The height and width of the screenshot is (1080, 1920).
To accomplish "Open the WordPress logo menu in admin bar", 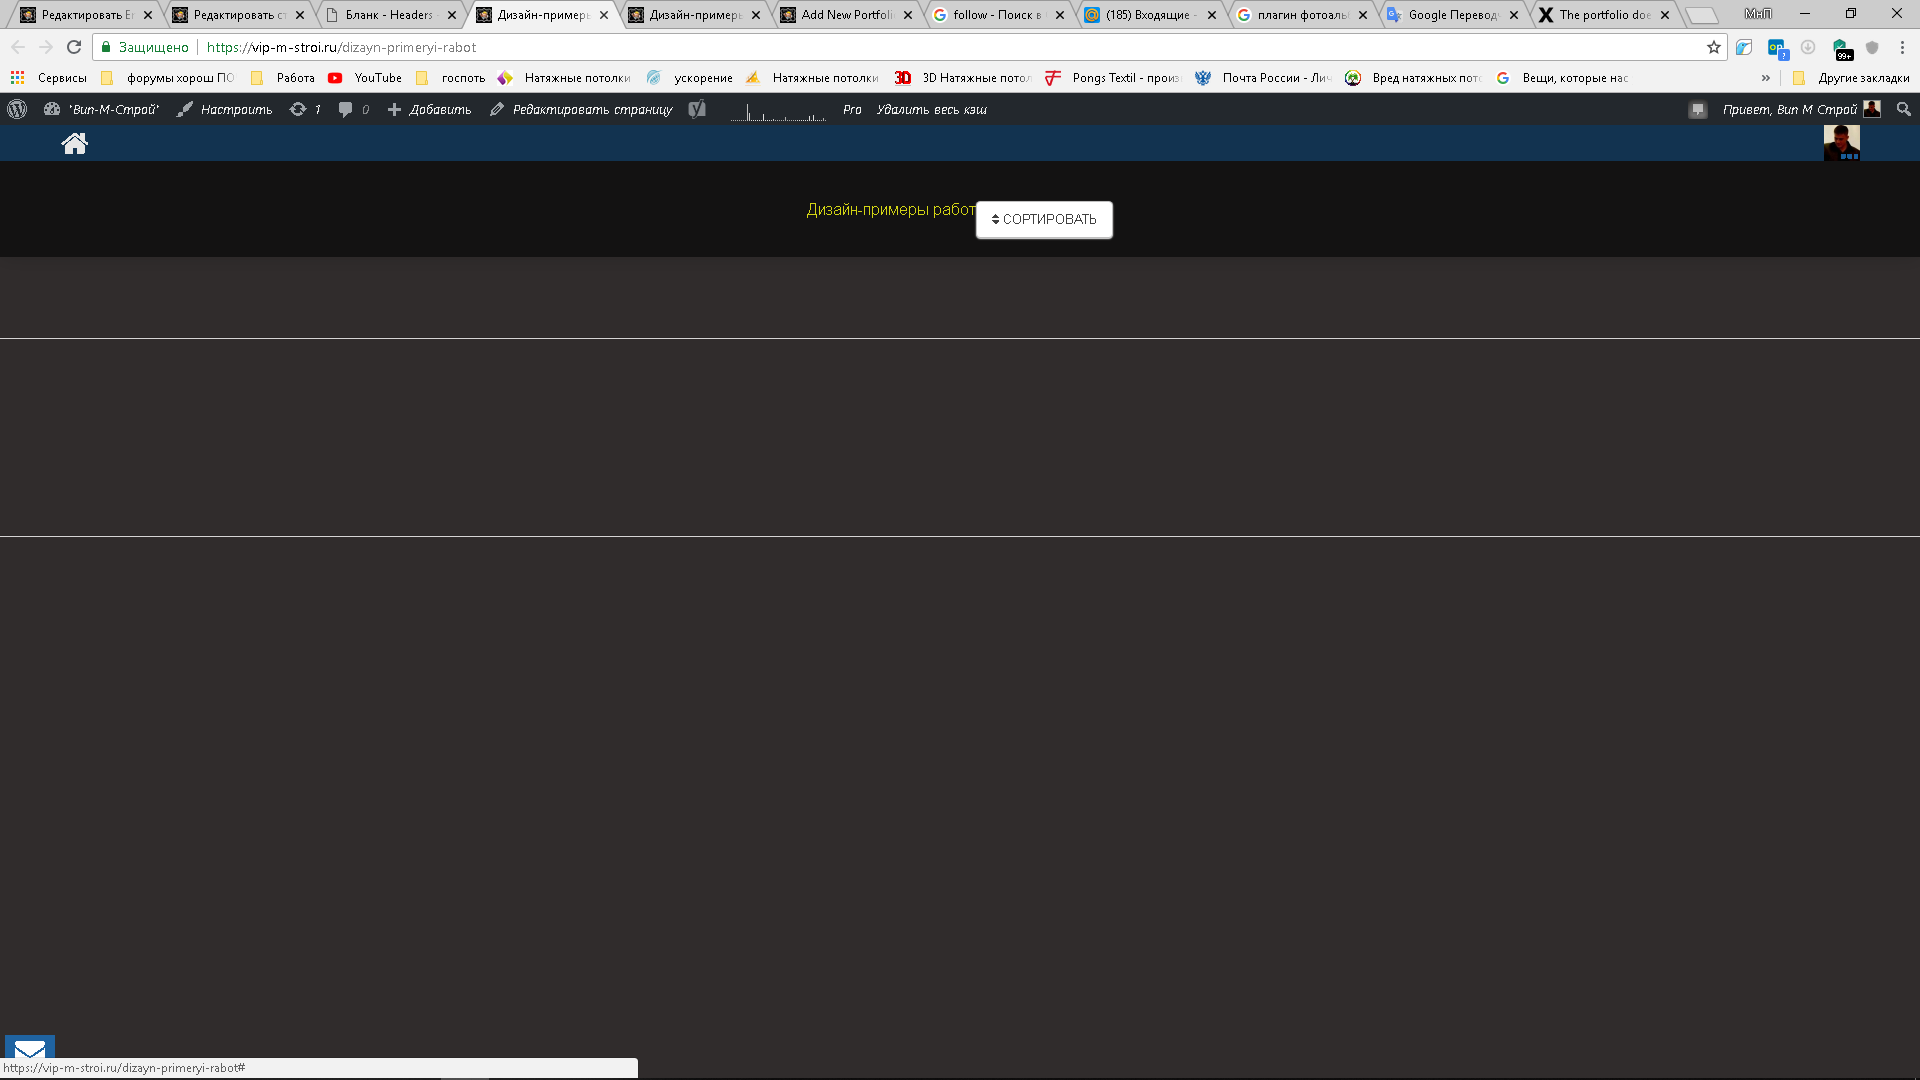I will 17,110.
